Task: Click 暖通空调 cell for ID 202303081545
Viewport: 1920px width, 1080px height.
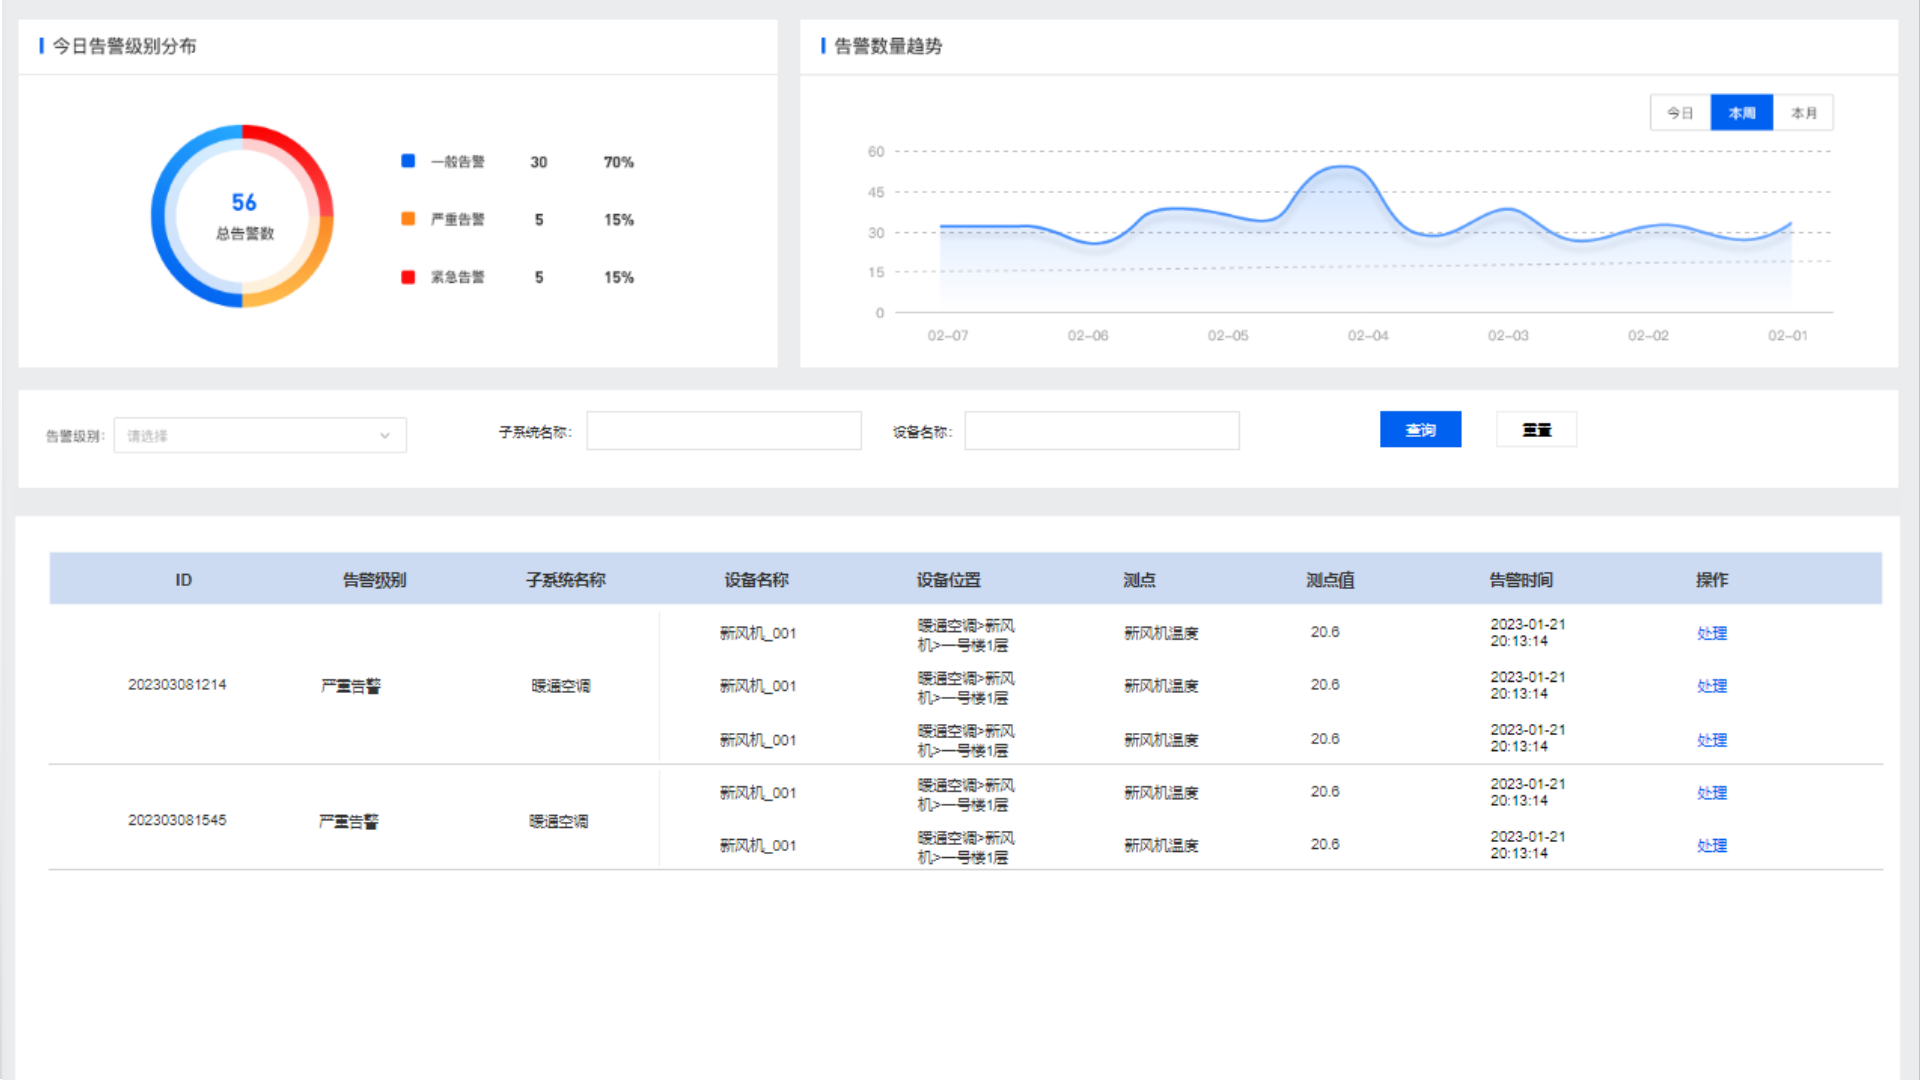Action: tap(559, 821)
